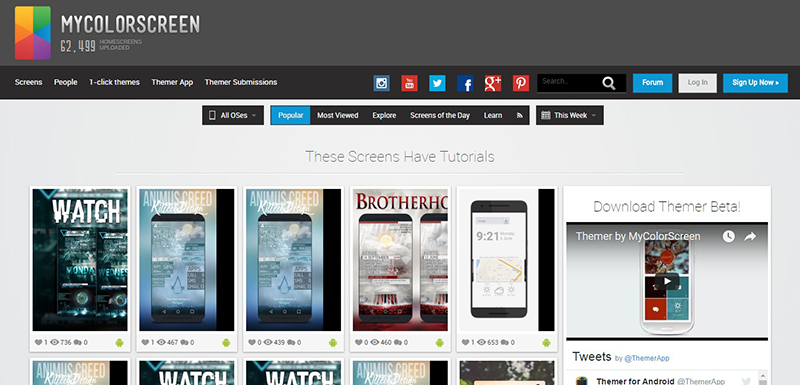Click the Download Themer Beta! heading

[x=667, y=207]
